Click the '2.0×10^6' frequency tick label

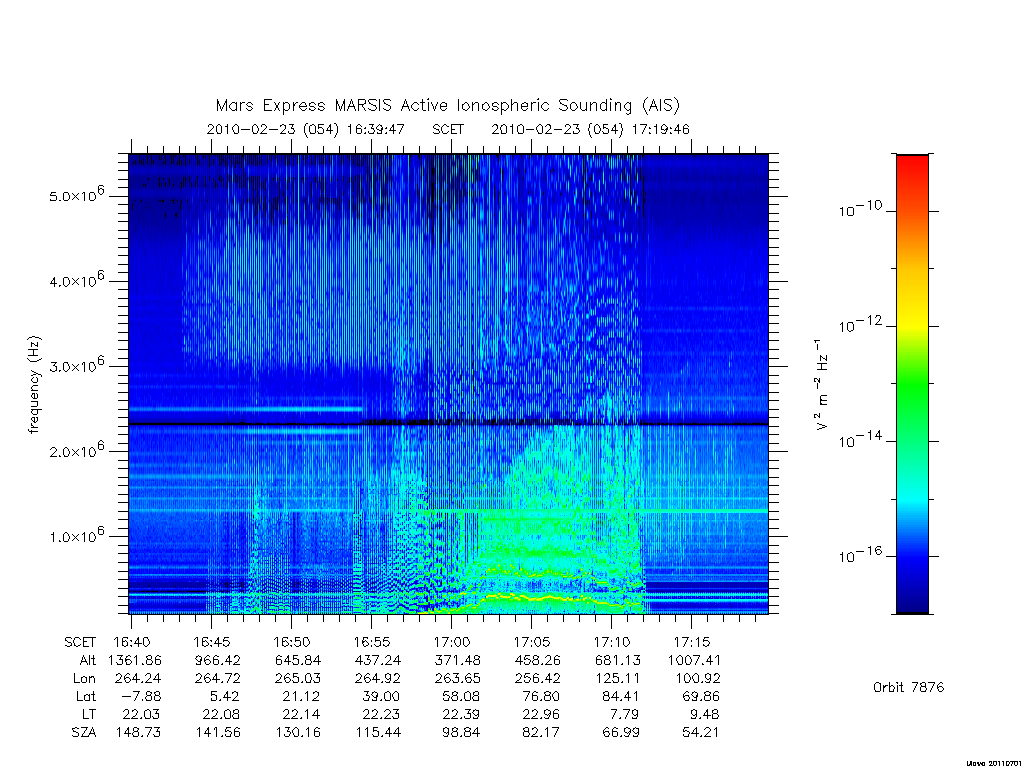(x=76, y=450)
